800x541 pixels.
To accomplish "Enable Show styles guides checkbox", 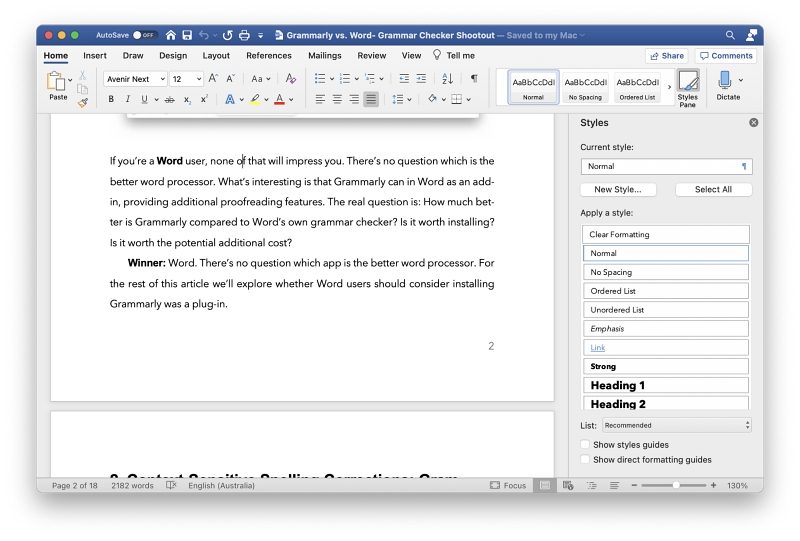I will coord(585,445).
